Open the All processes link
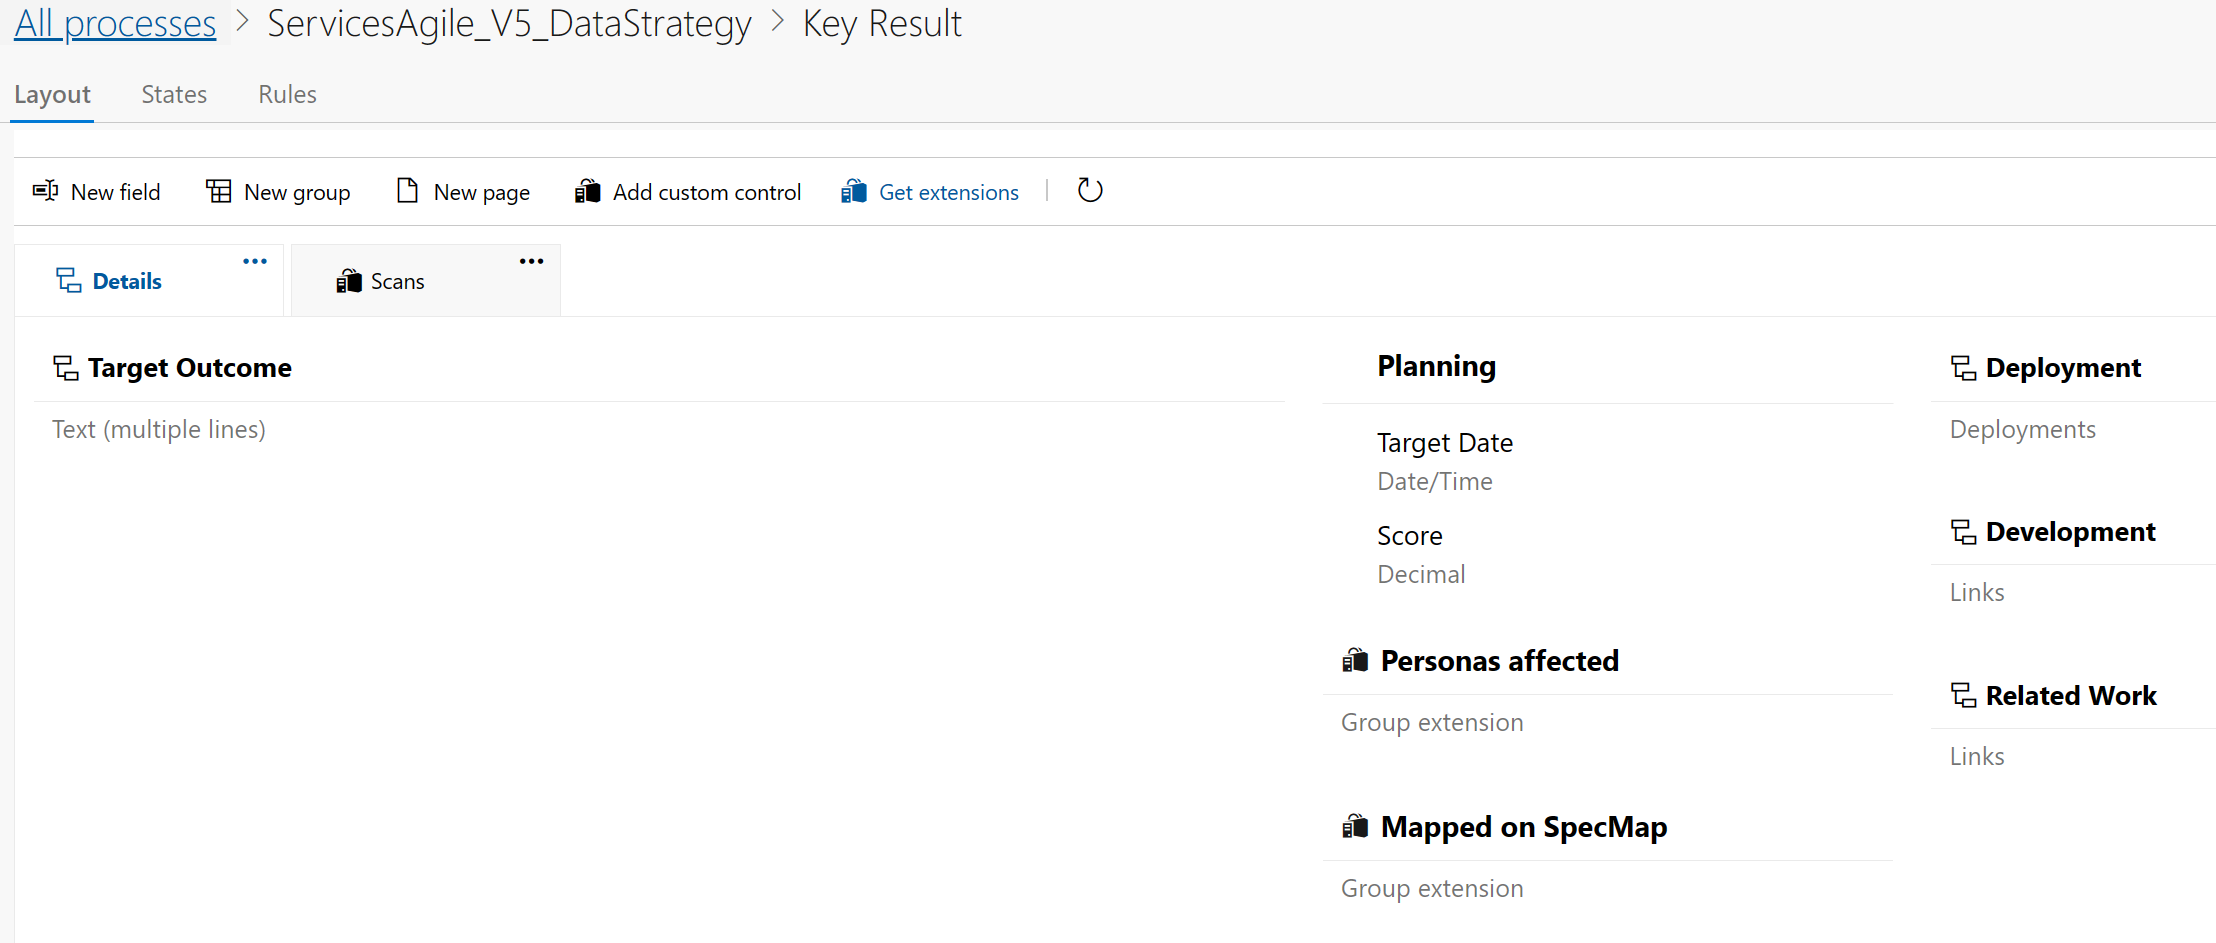2216x943 pixels. click(114, 23)
